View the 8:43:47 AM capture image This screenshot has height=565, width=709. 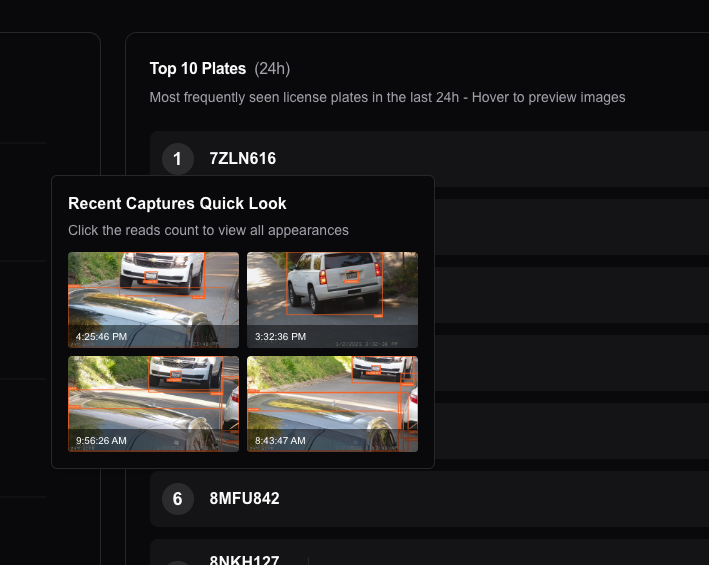(332, 403)
